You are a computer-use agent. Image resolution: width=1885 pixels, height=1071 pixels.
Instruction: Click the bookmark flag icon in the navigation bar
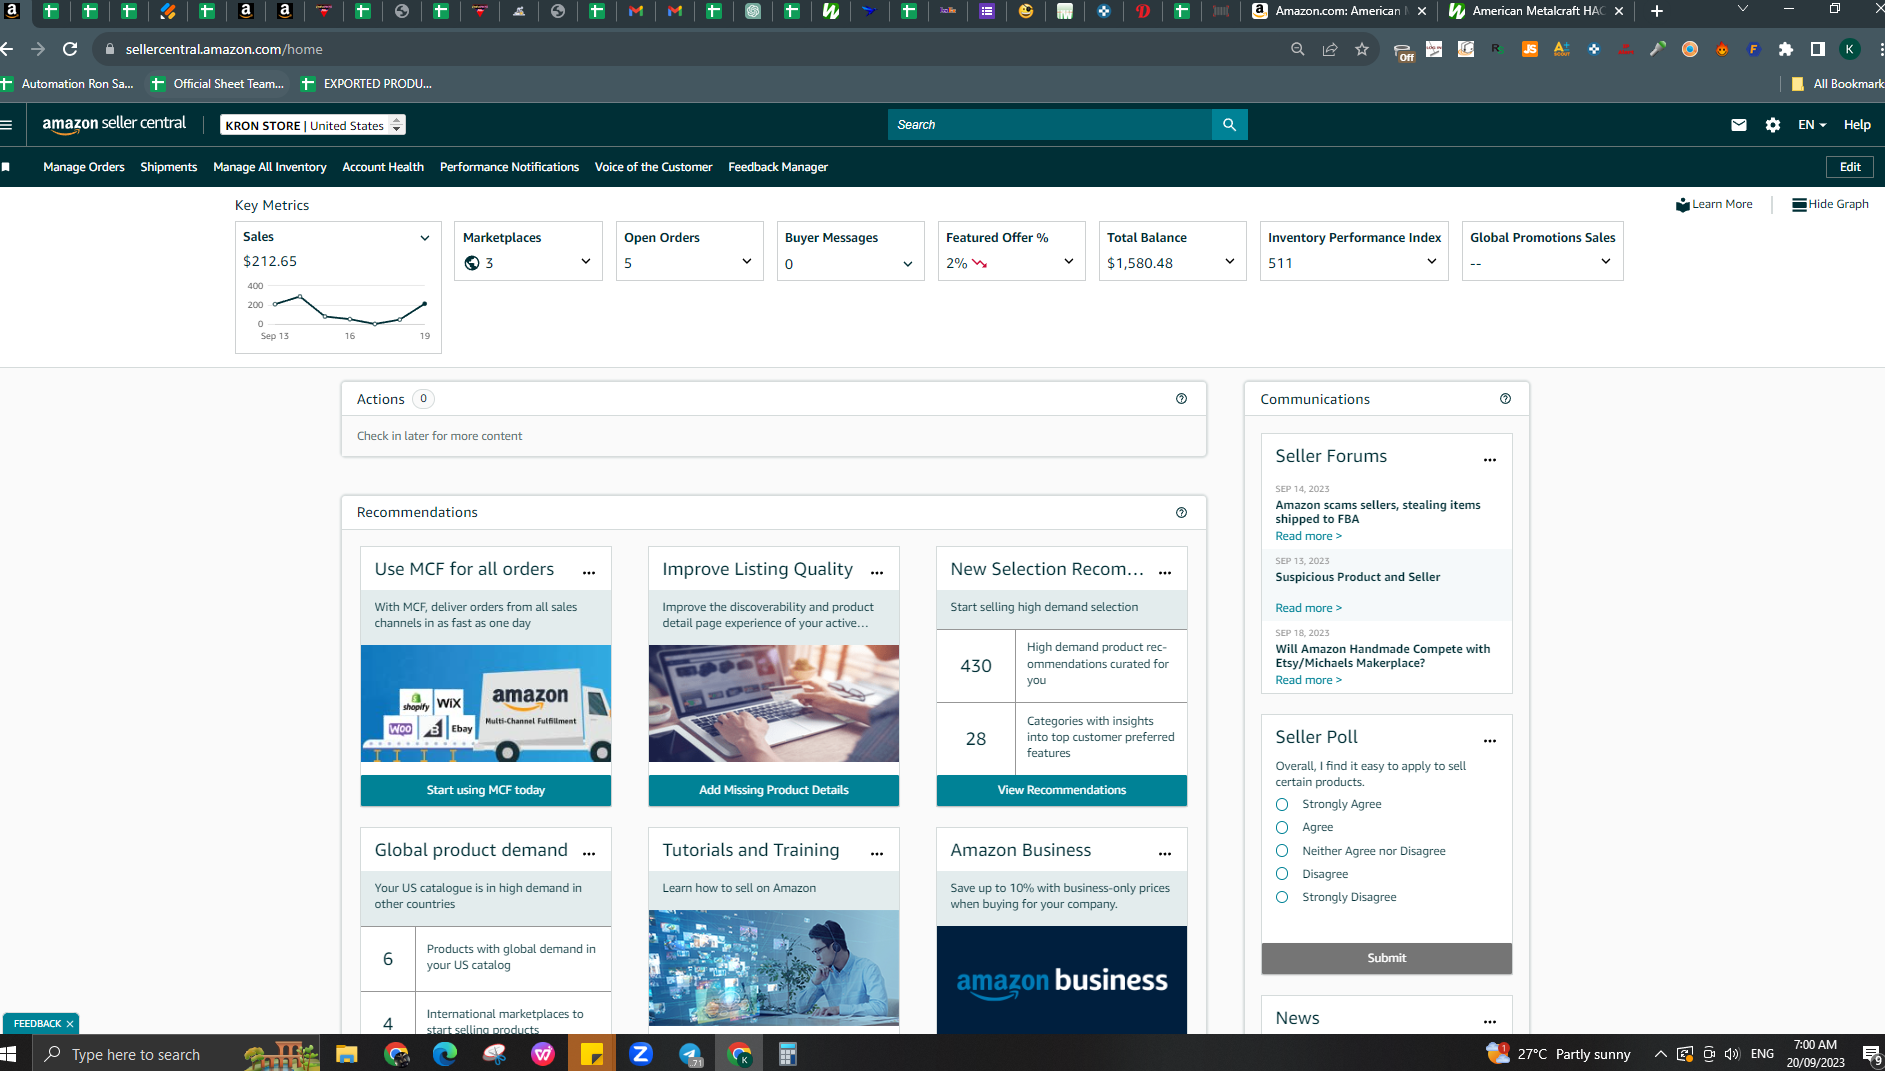click(x=6, y=167)
